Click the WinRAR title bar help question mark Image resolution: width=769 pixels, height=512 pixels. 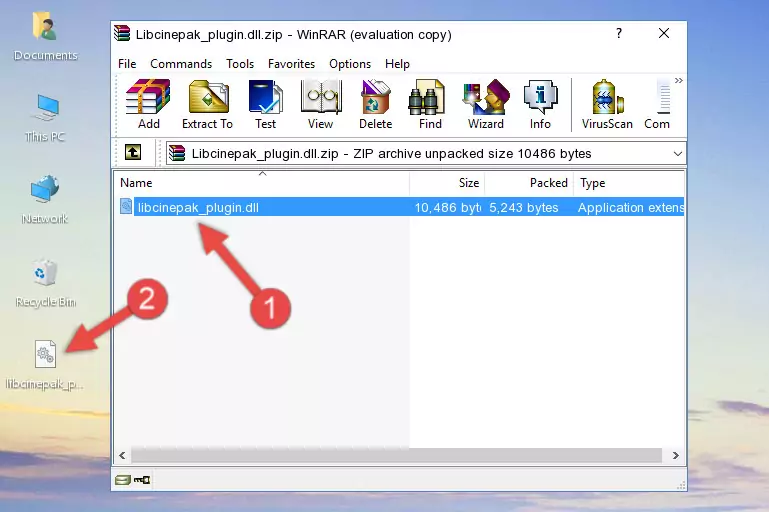(x=619, y=33)
